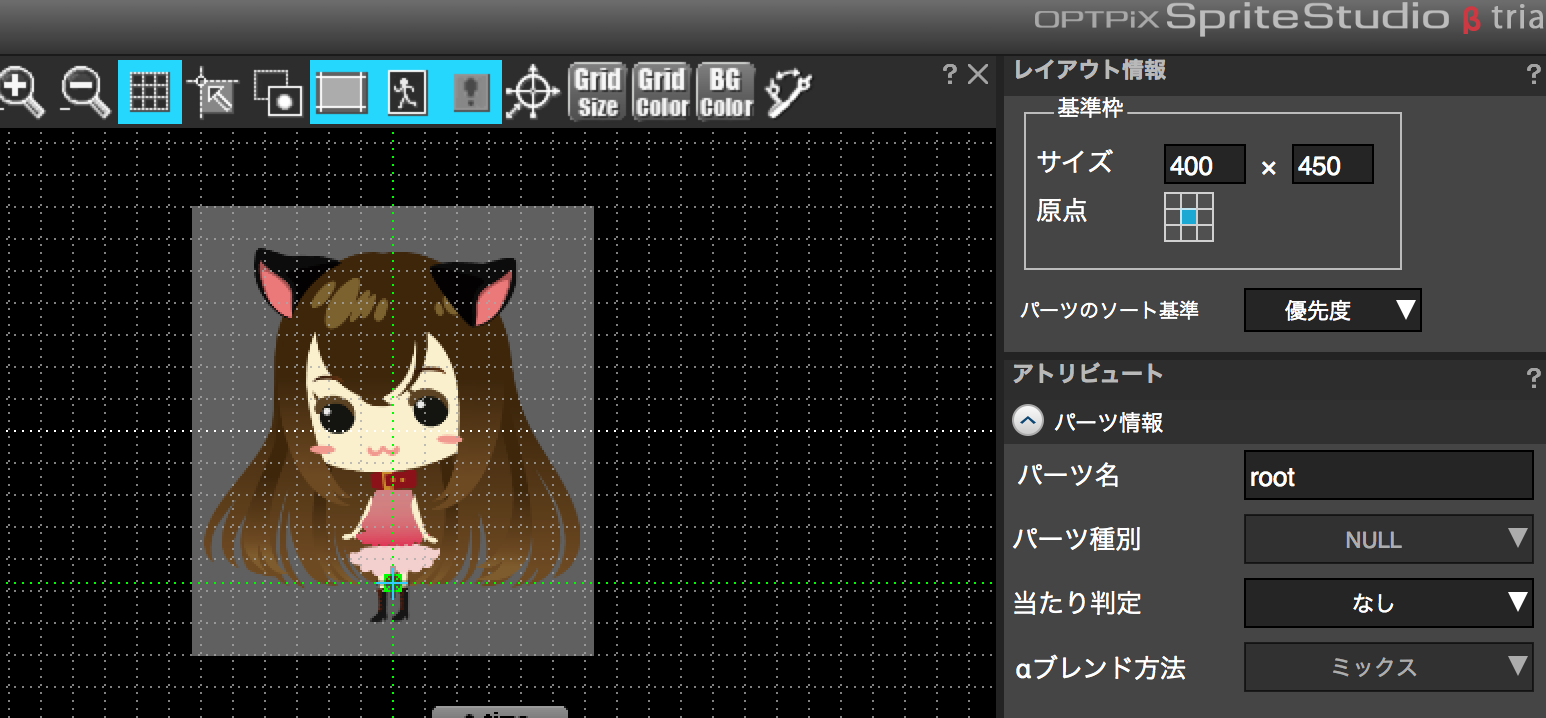Click the overlapping squares selection icon

pos(277,92)
